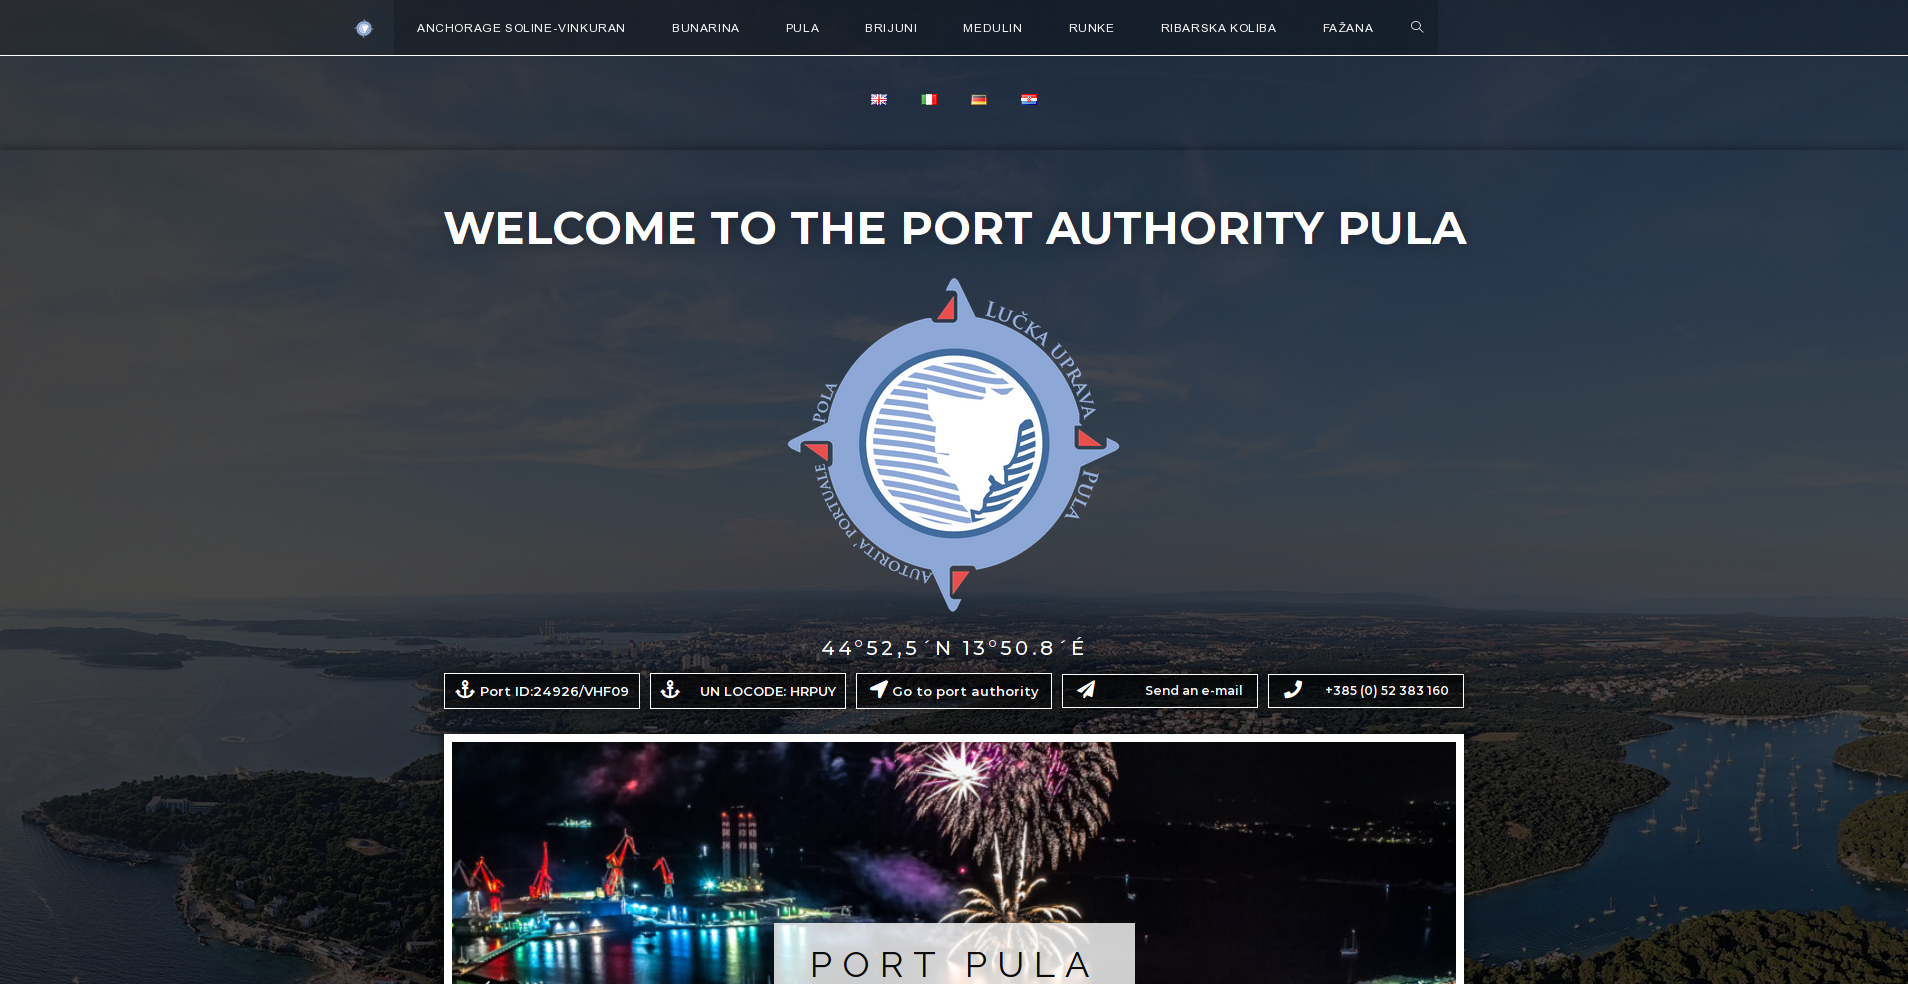Open Ribarska Koliba menu entry
Image resolution: width=1908 pixels, height=984 pixels.
[x=1218, y=28]
